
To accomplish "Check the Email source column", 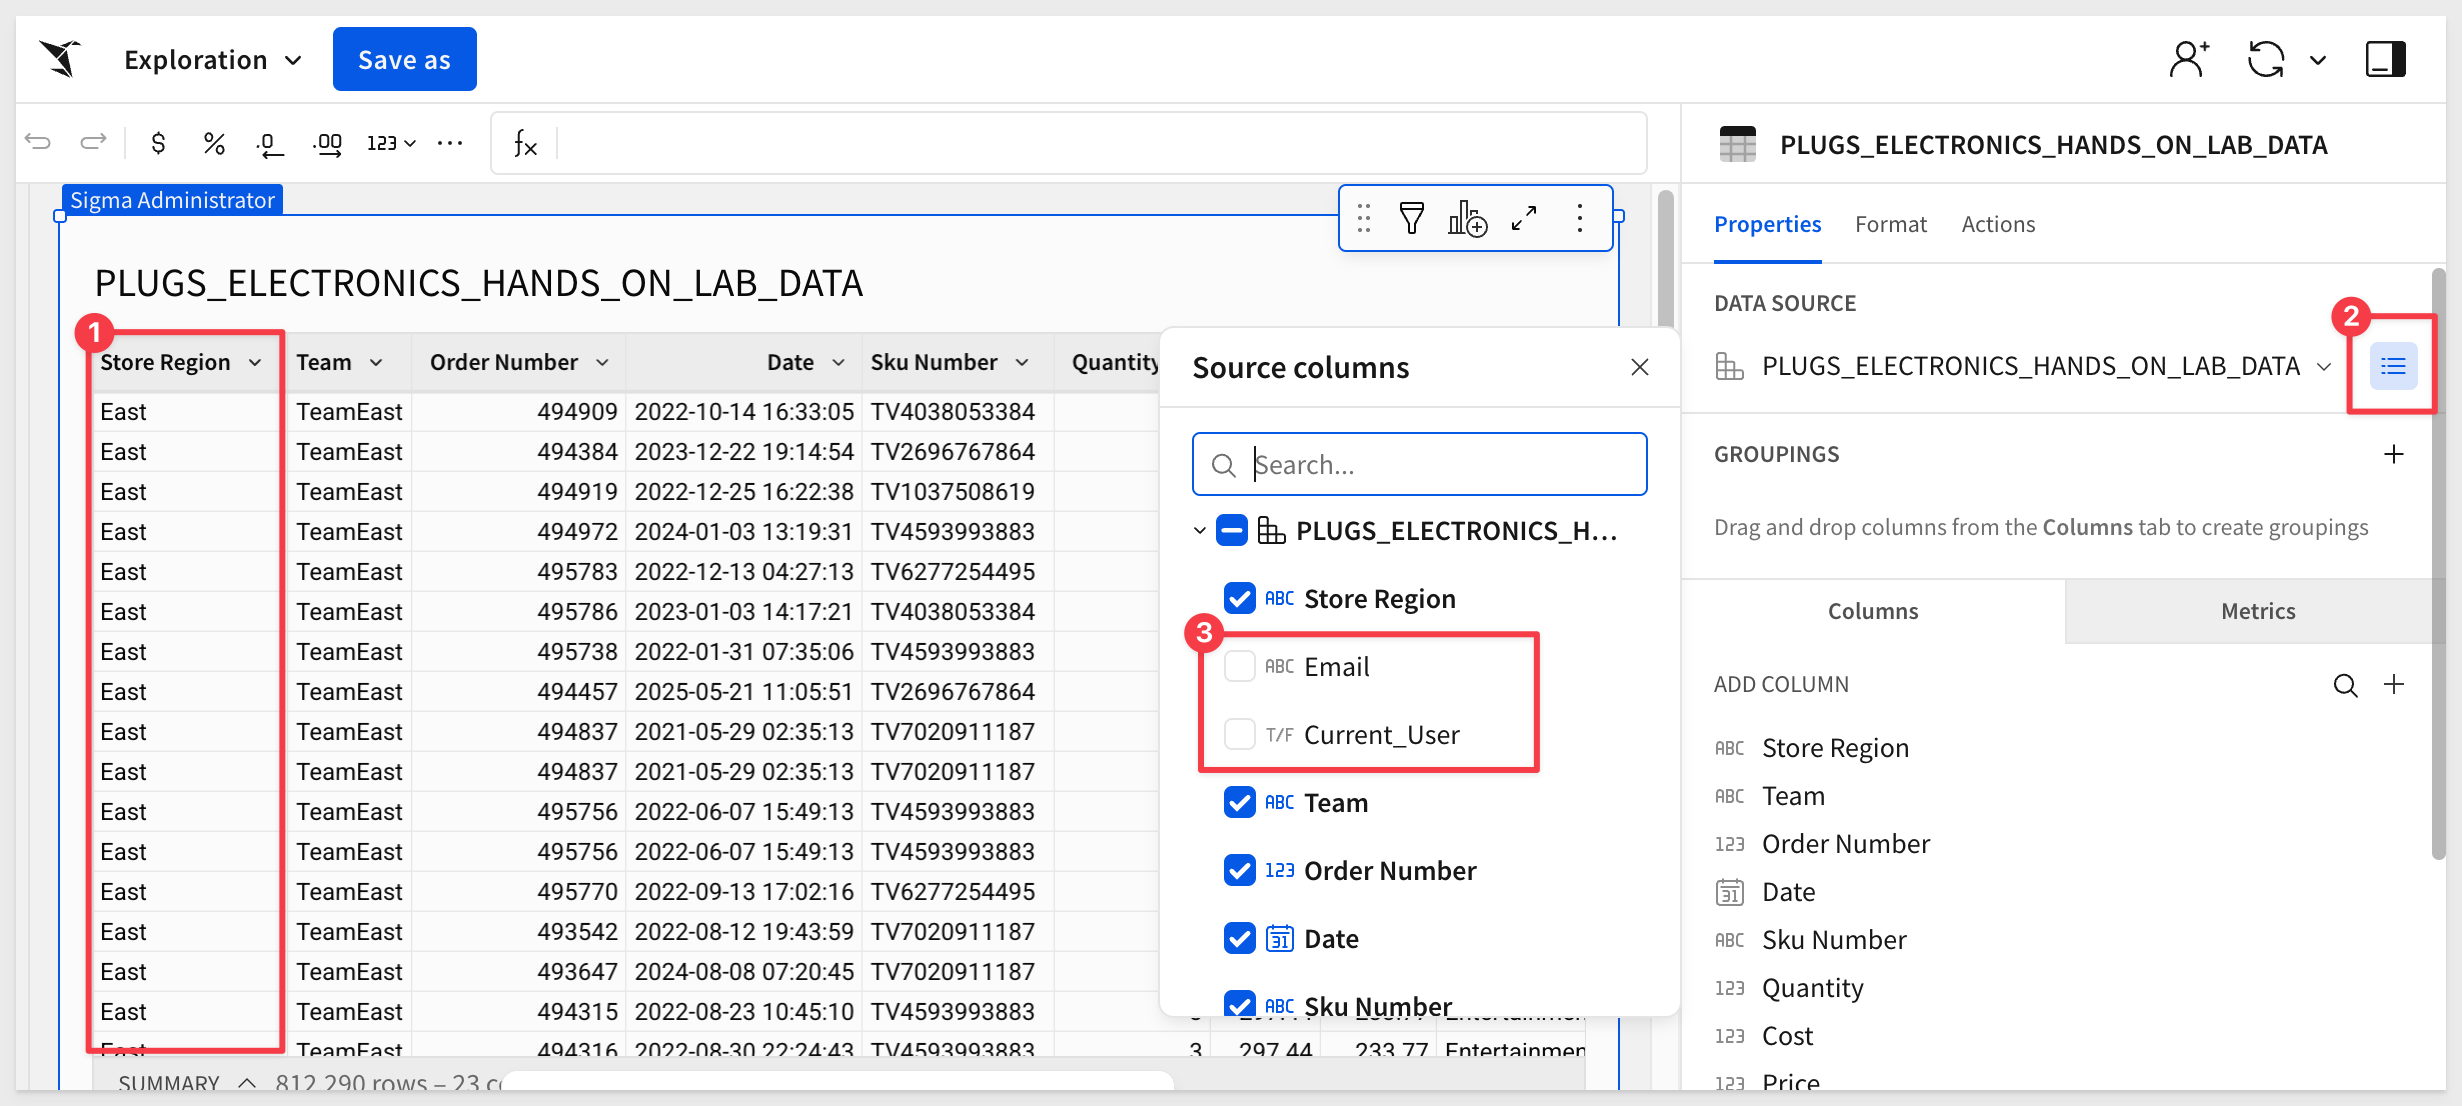I will (1240, 666).
